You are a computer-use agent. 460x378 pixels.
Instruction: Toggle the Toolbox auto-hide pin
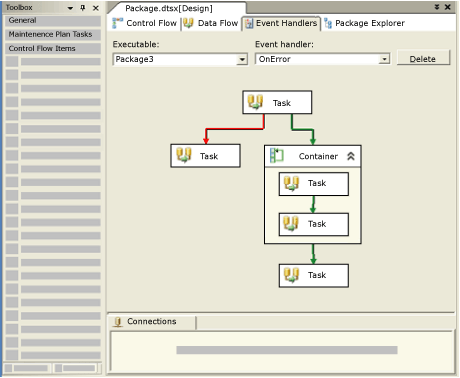[83, 8]
